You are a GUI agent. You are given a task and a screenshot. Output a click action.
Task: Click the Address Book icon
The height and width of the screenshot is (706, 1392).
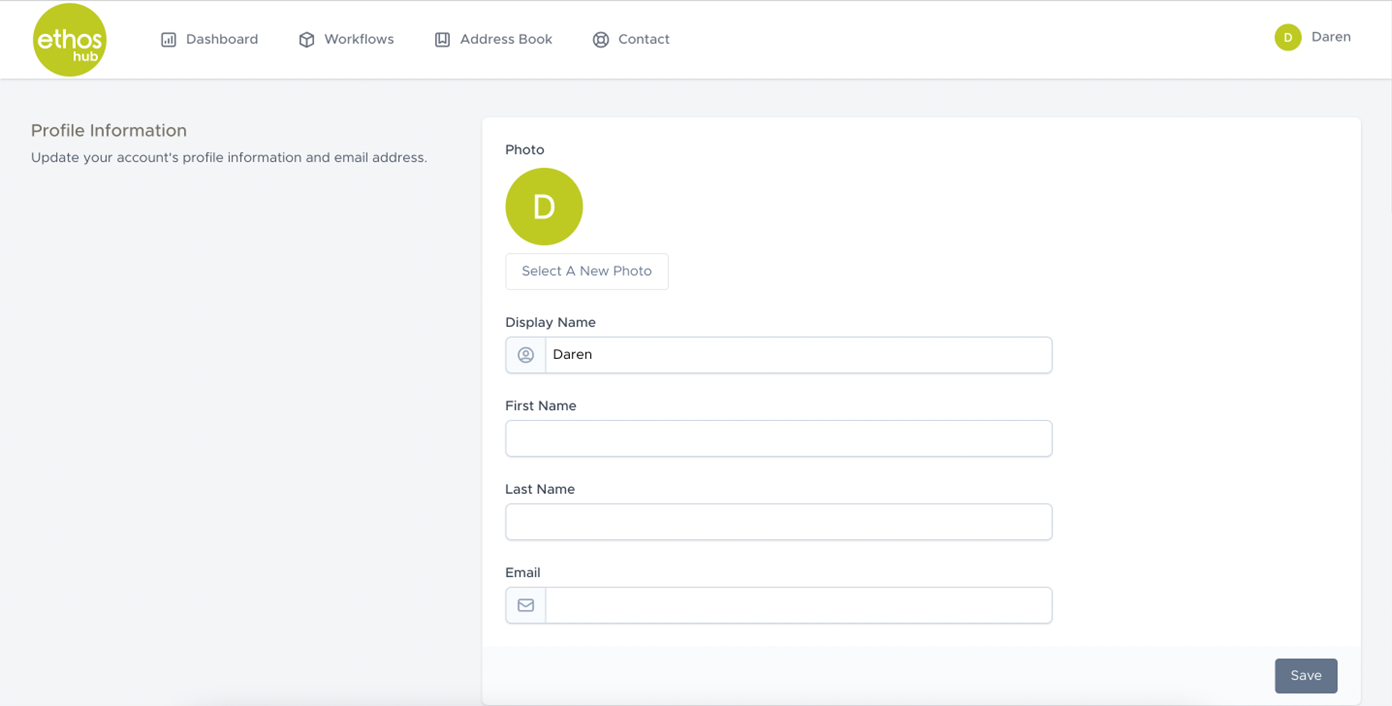click(x=442, y=40)
